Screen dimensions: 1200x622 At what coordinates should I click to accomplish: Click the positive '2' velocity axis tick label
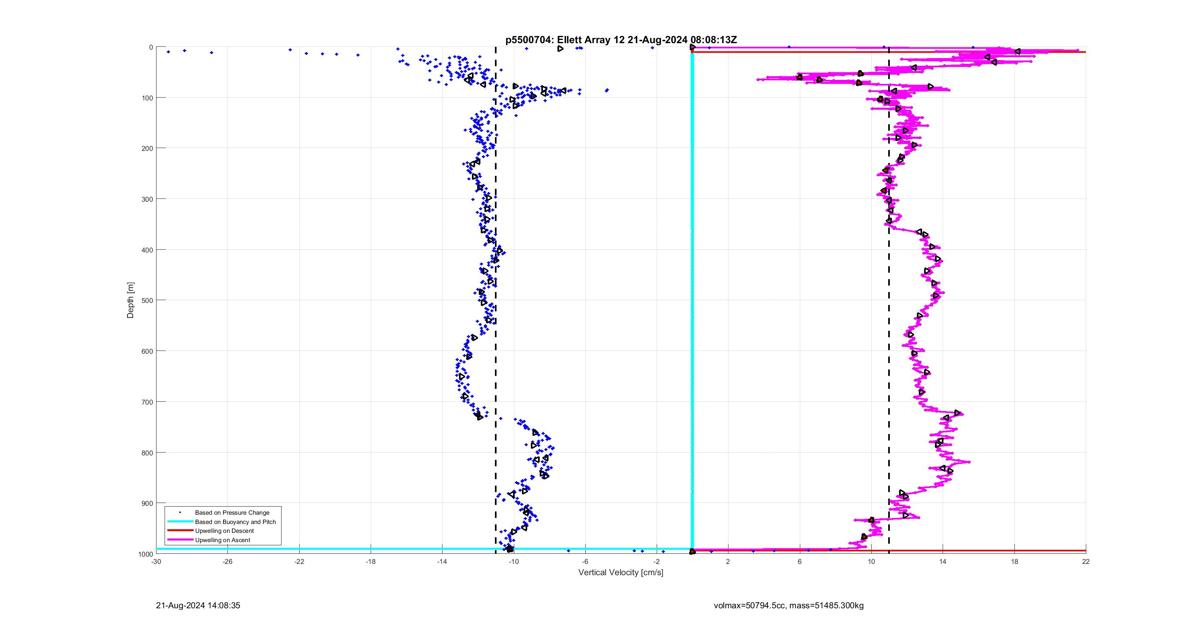(x=728, y=561)
